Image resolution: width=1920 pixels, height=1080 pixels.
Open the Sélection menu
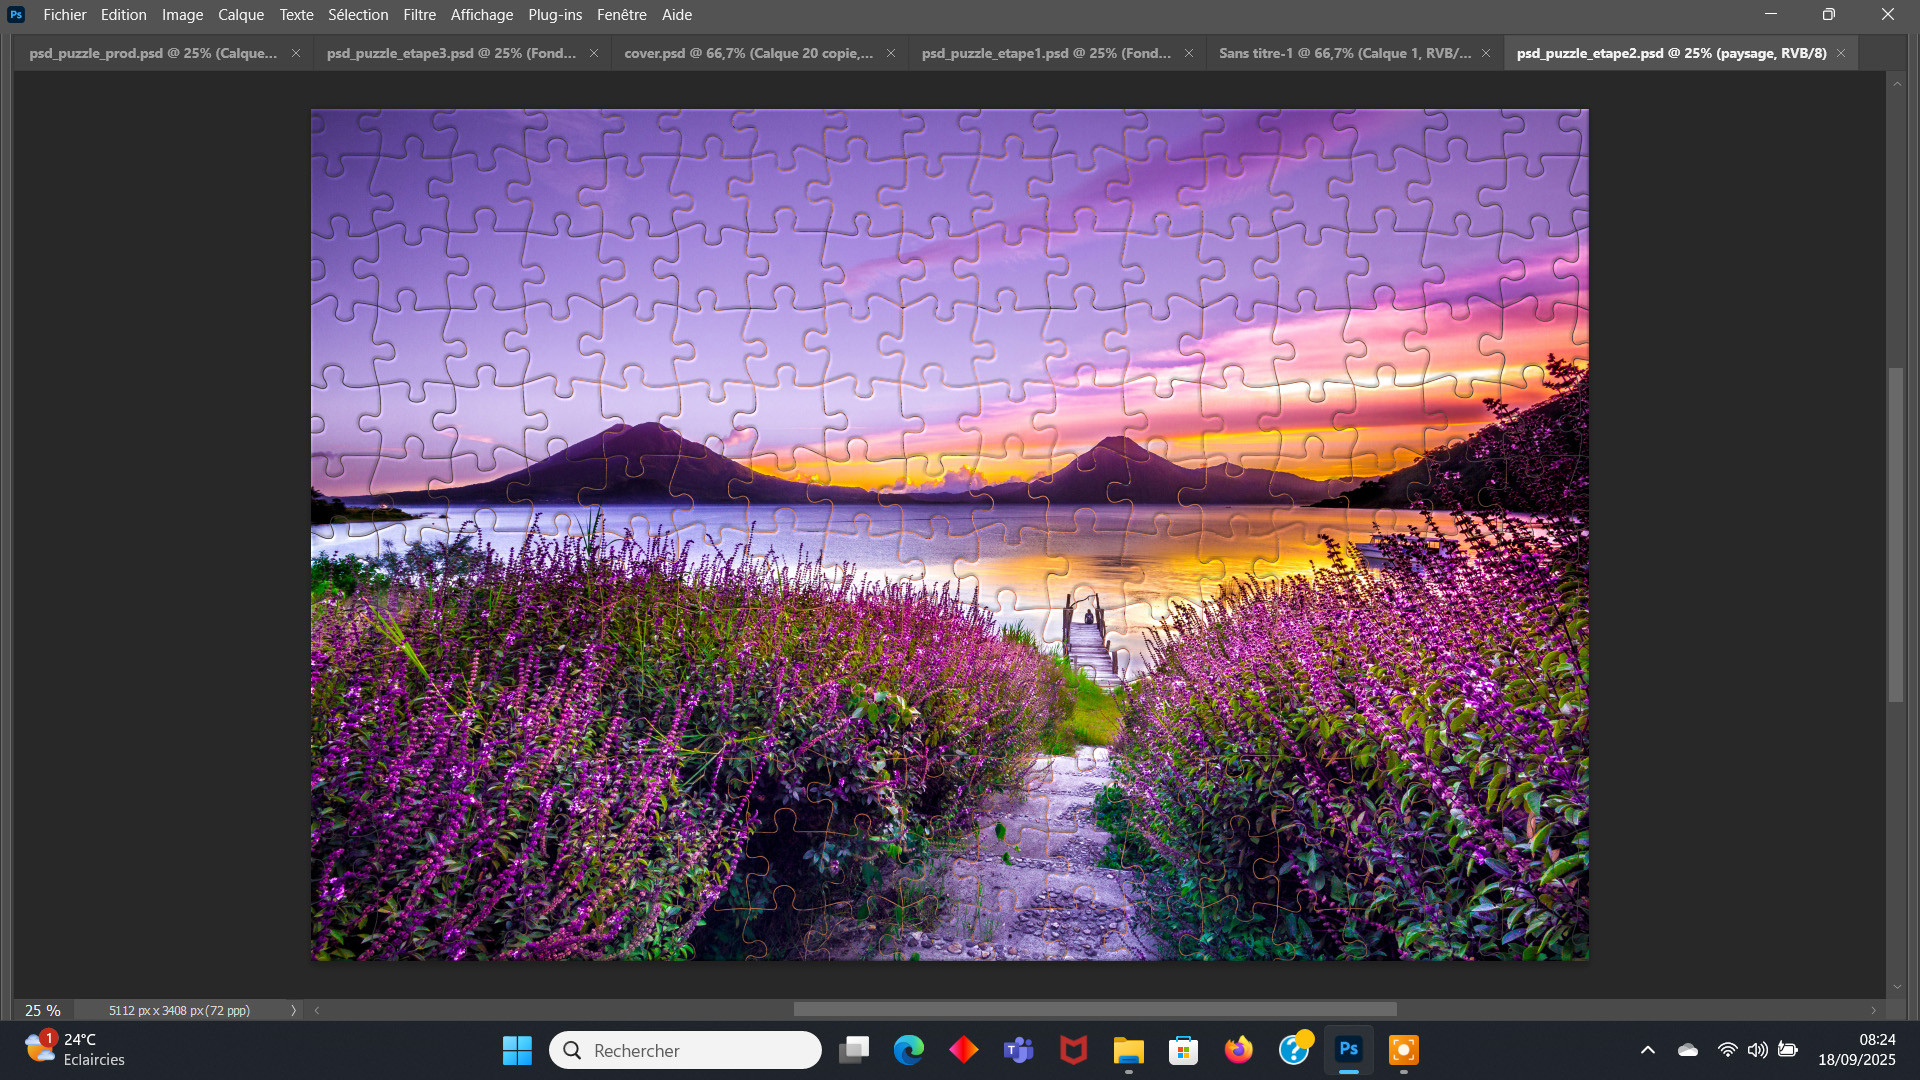(x=358, y=15)
